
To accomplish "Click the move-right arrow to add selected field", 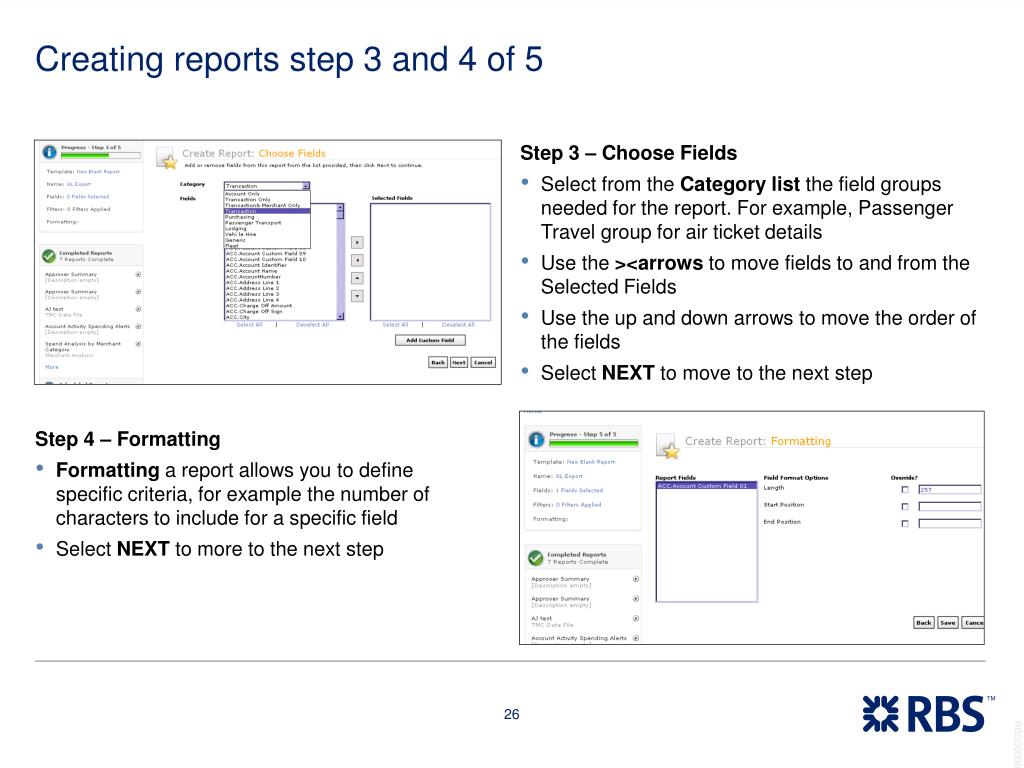I will [357, 242].
